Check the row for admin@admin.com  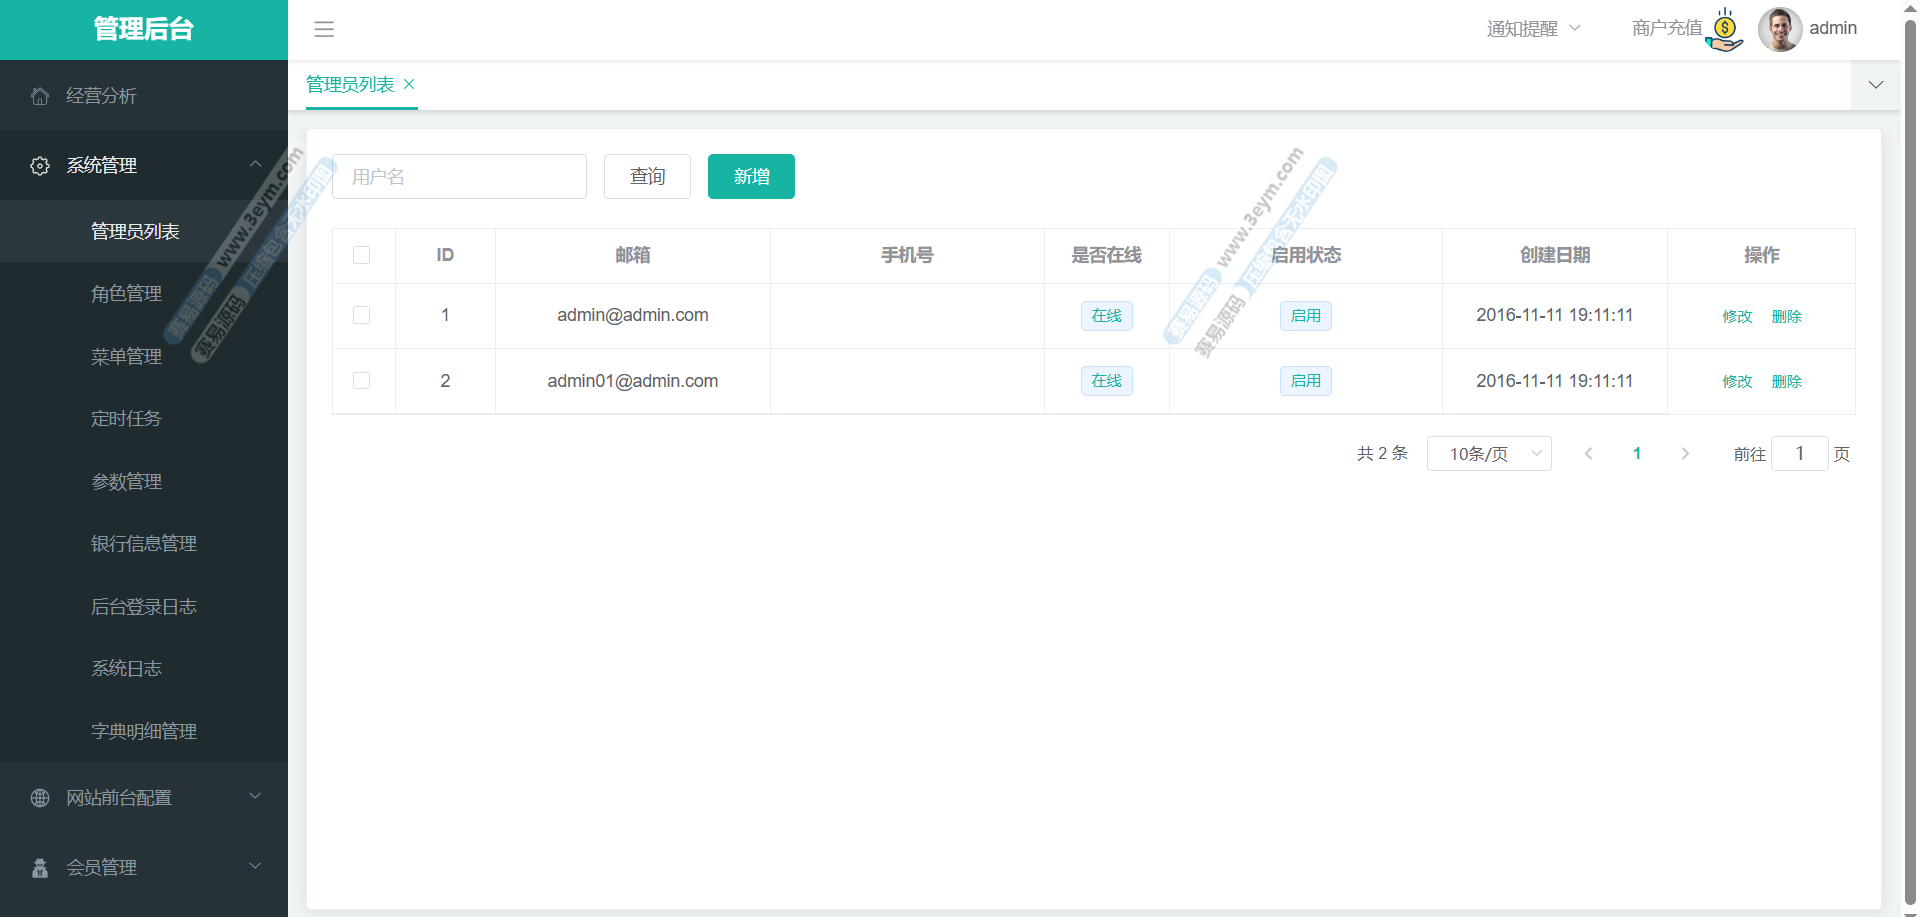(x=362, y=315)
